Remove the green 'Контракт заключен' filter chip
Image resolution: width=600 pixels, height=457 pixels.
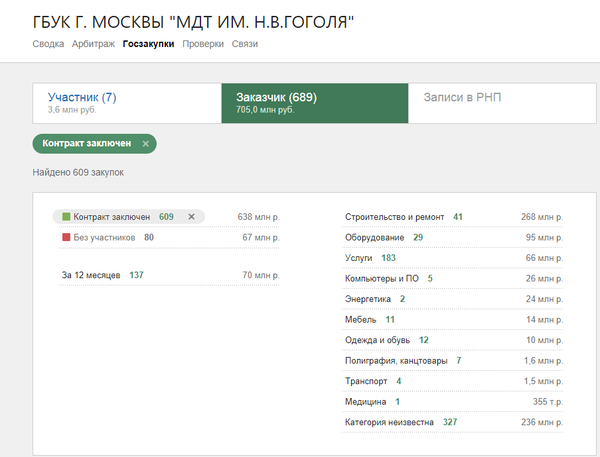click(145, 144)
